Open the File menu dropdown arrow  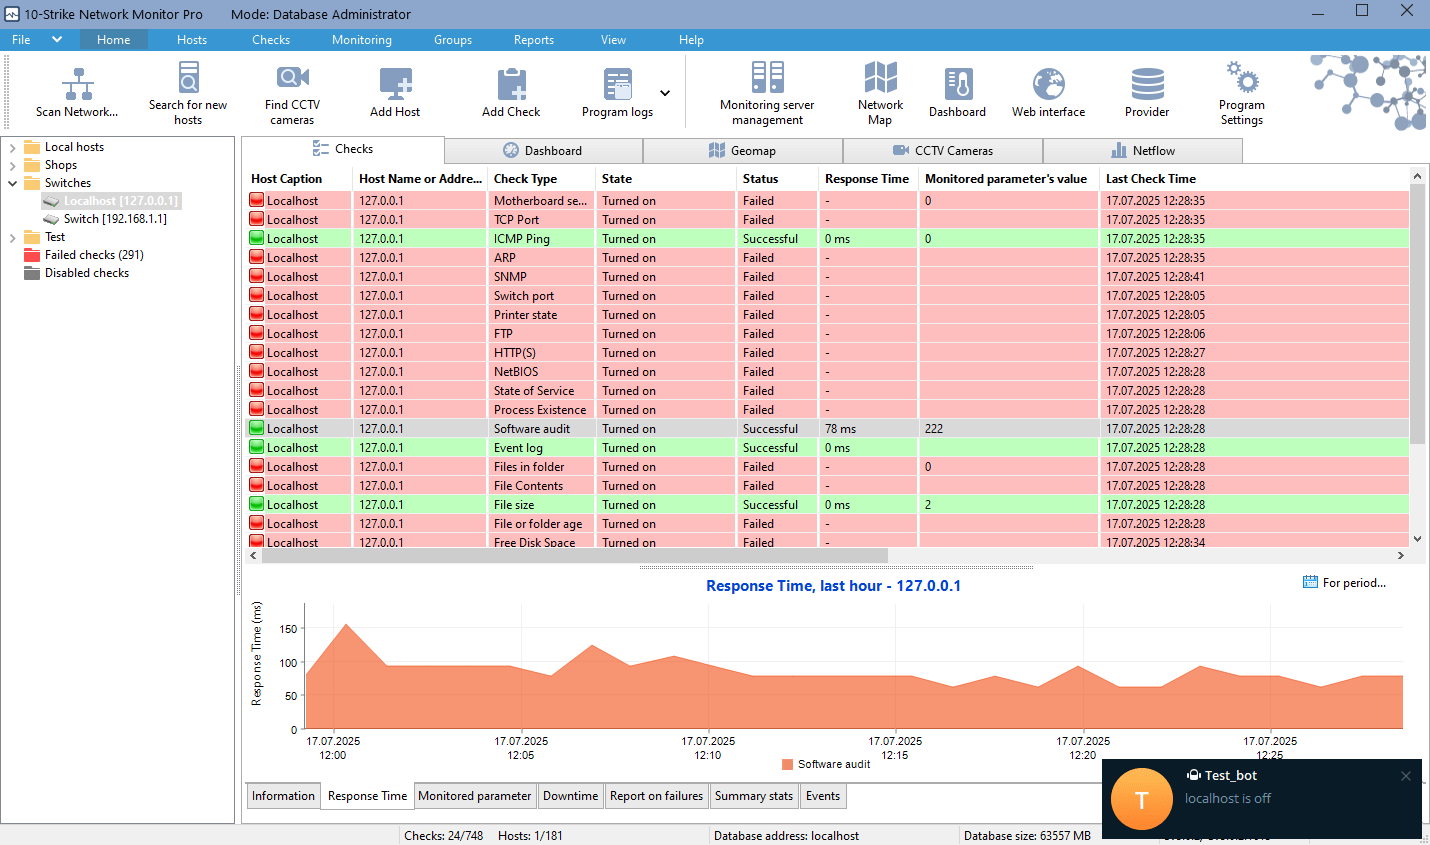(x=57, y=40)
